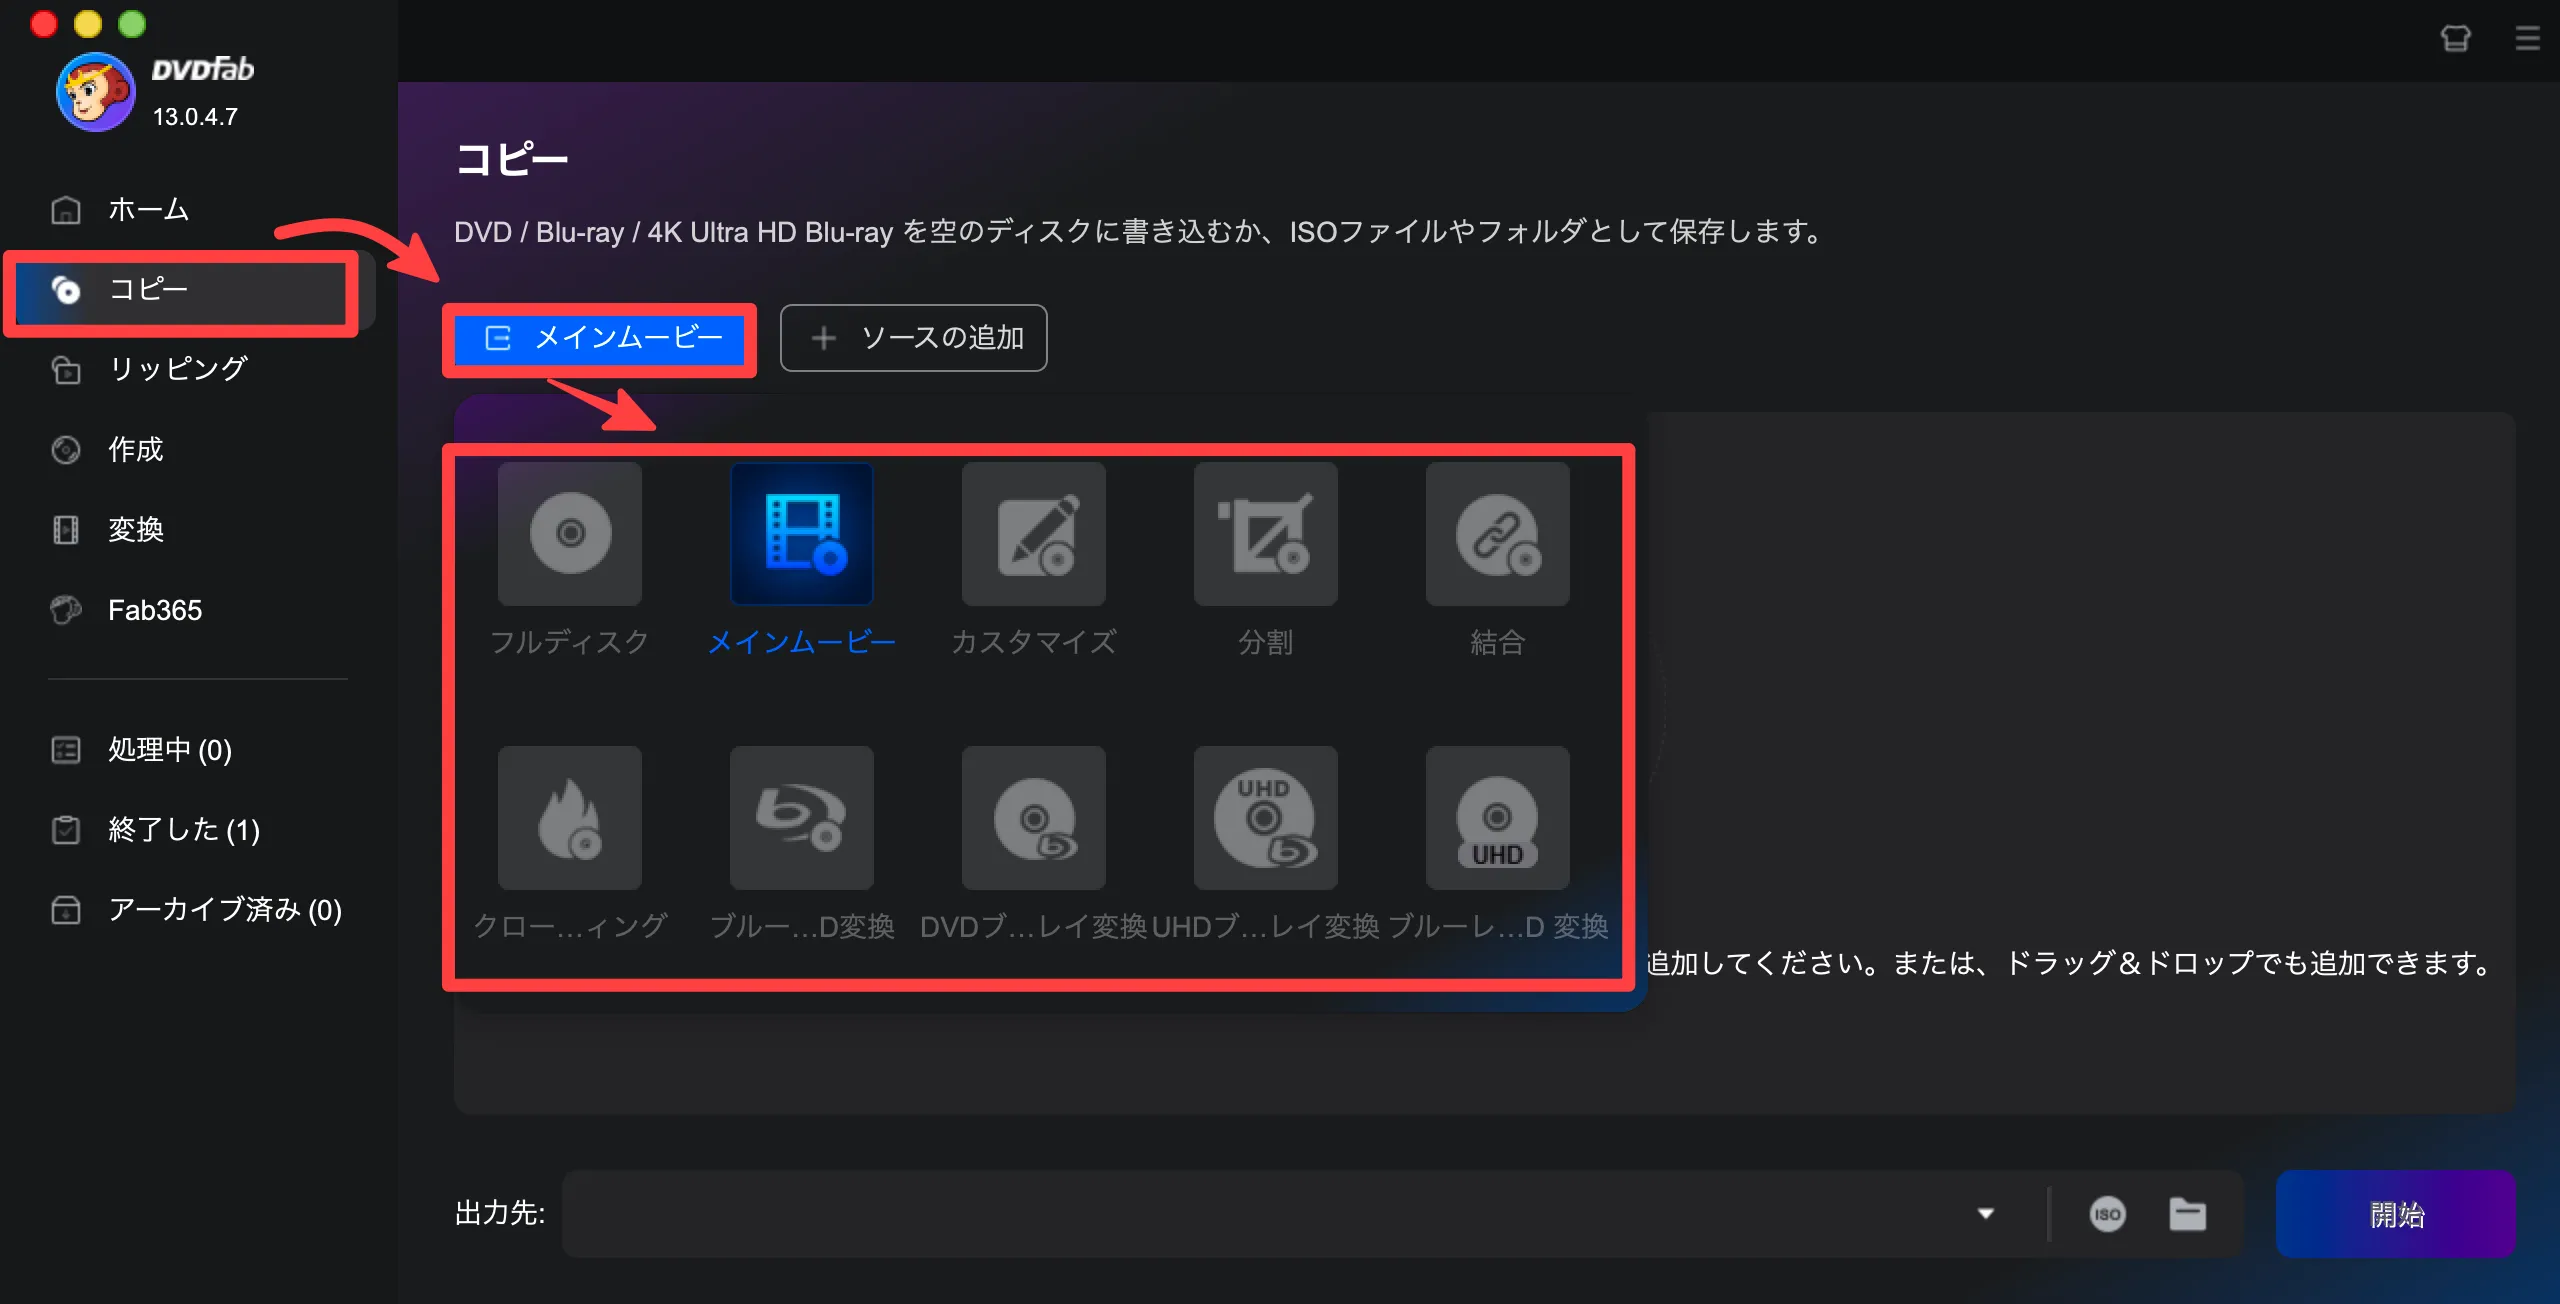The height and width of the screenshot is (1304, 2560).
Task: Click inside the 出力先 output path field
Action: [1260, 1214]
